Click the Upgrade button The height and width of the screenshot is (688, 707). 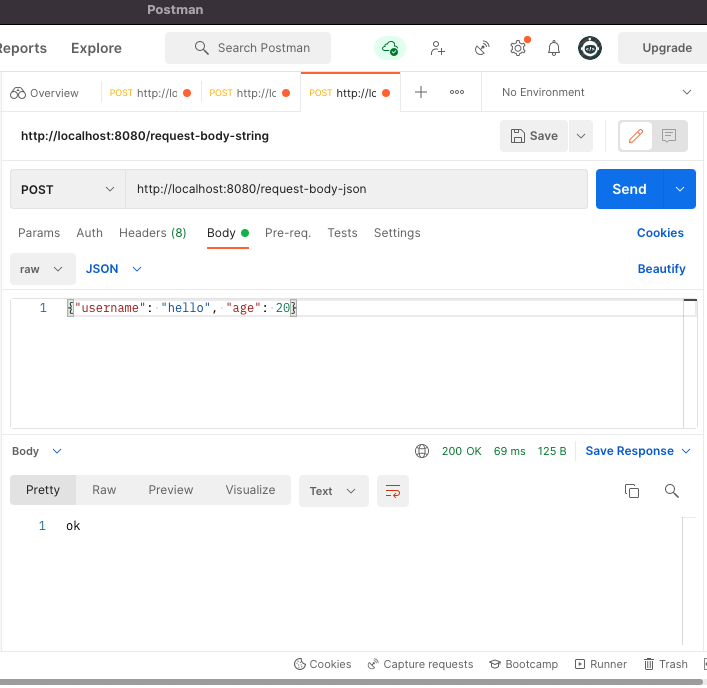663,48
